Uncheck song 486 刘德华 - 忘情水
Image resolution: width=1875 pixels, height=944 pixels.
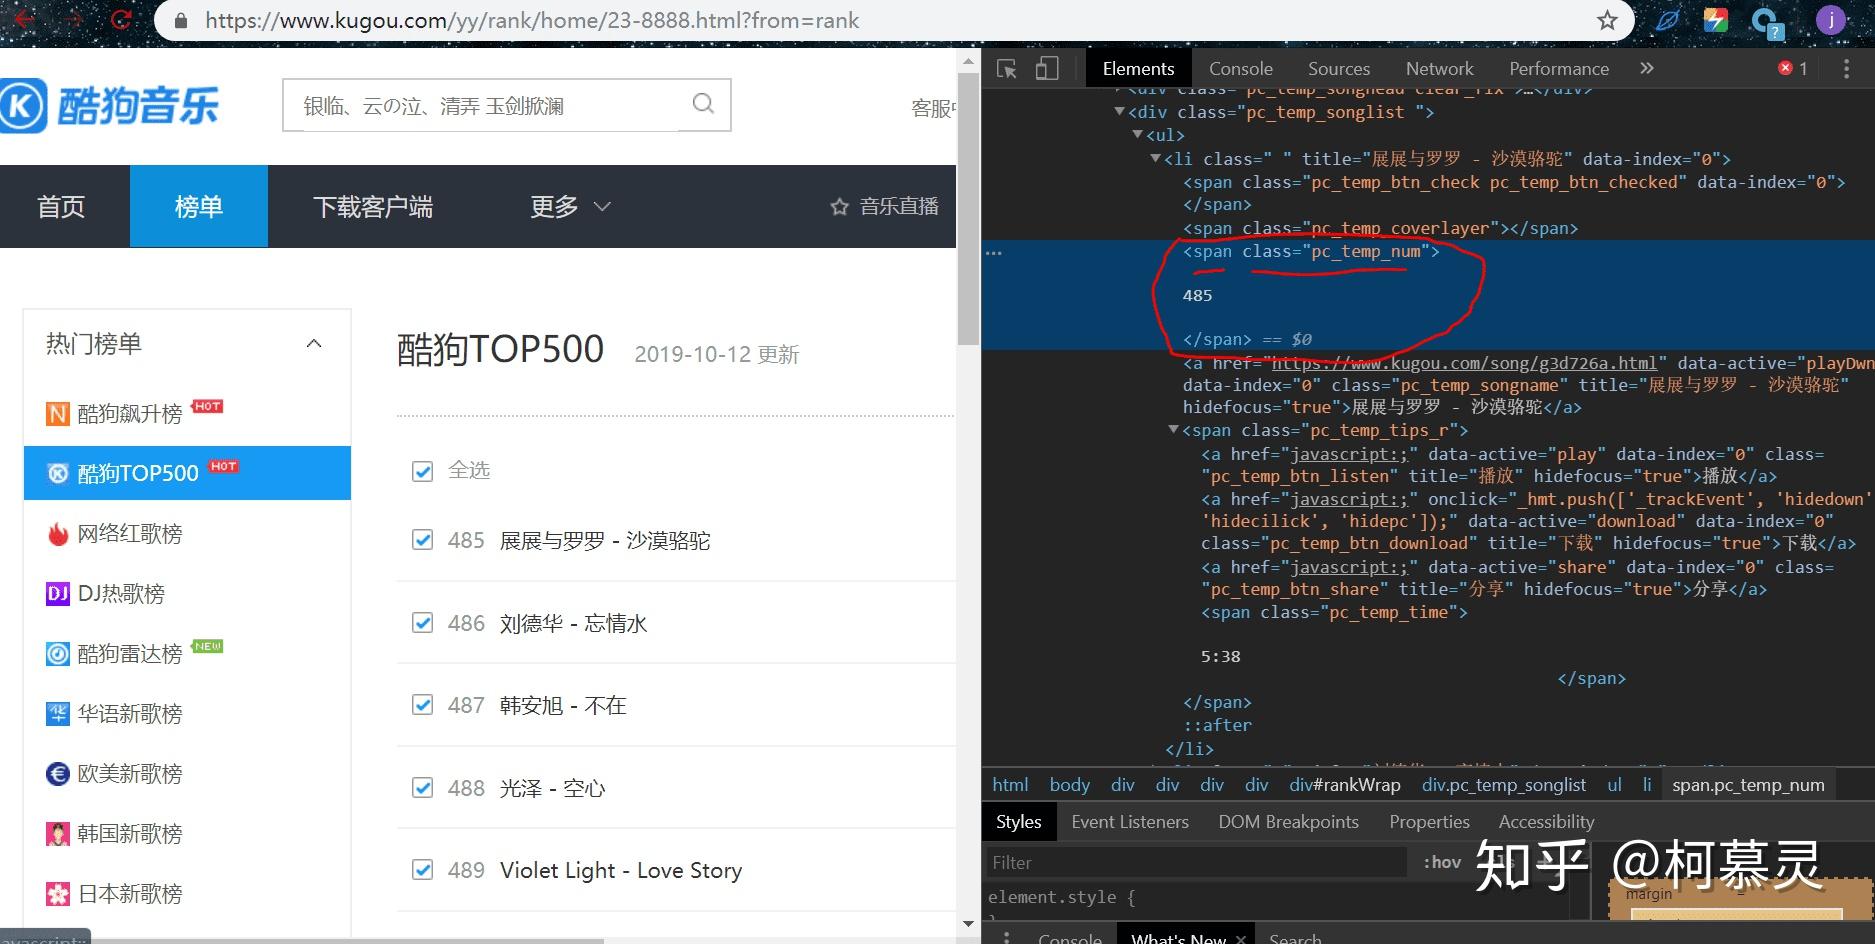coord(422,622)
